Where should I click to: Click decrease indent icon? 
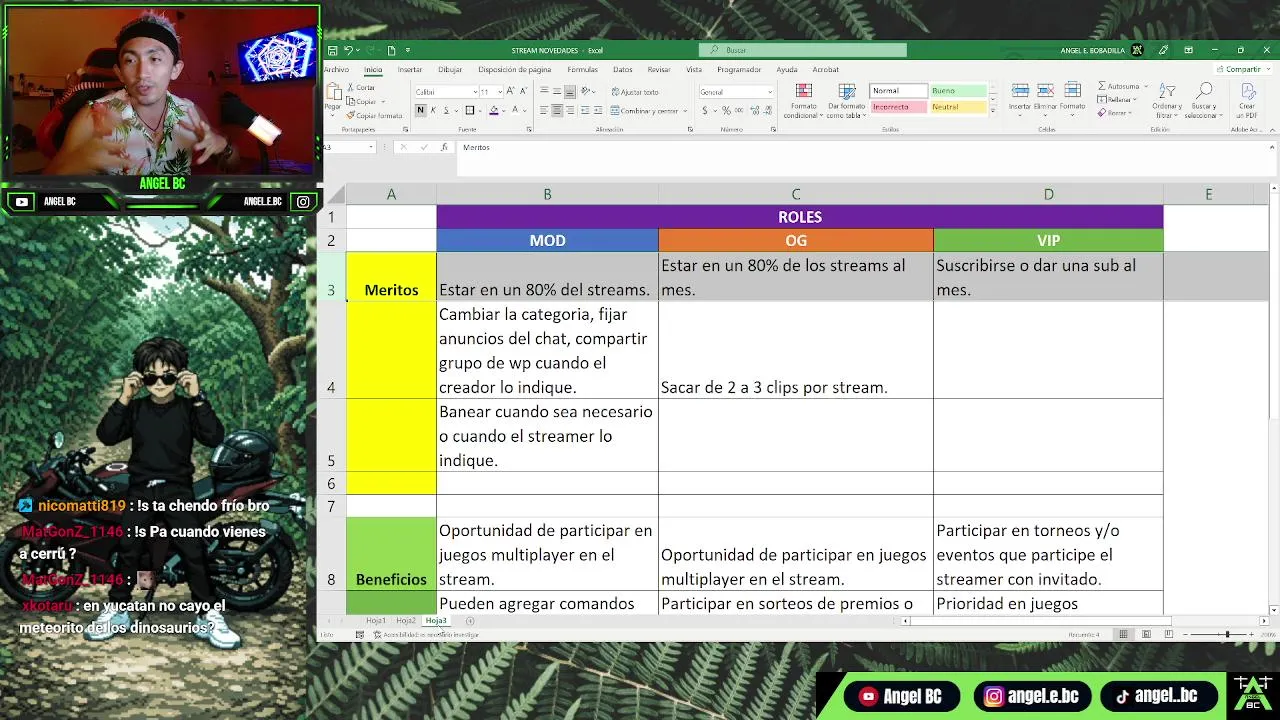tap(585, 110)
